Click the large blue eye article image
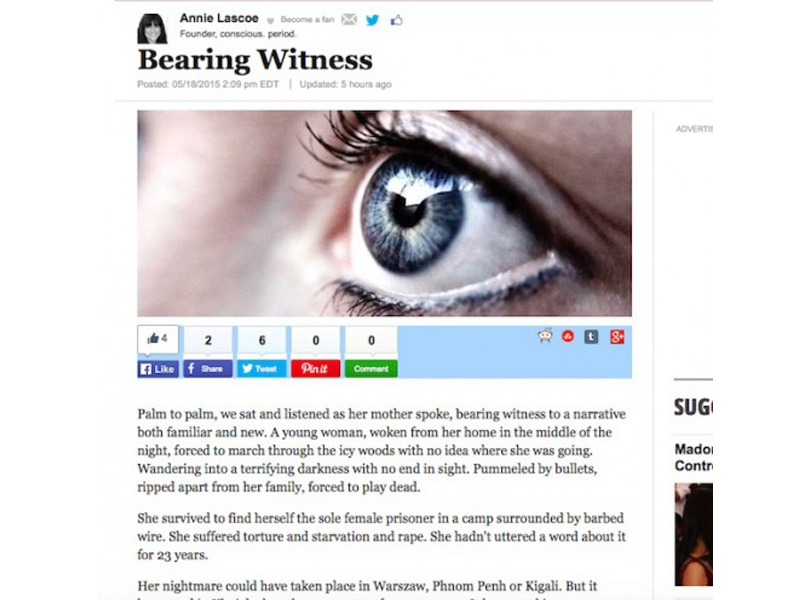Image resolution: width=800 pixels, height=600 pixels. pos(384,213)
